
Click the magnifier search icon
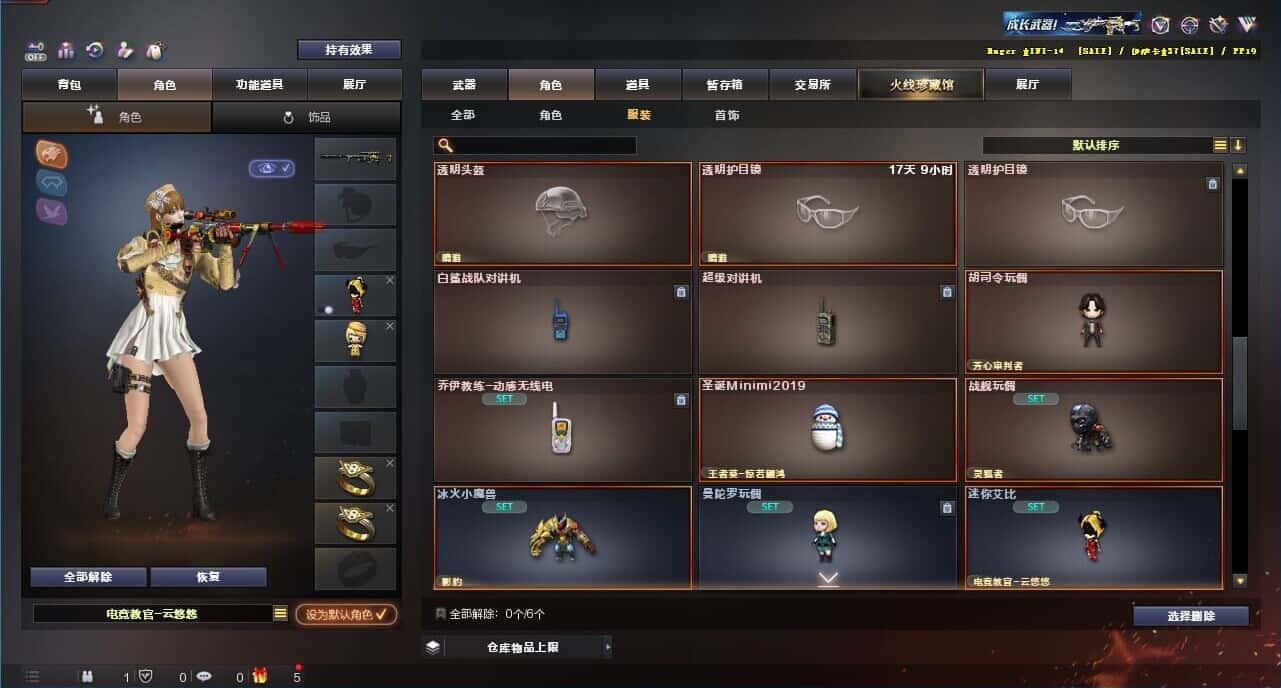pyautogui.click(x=445, y=145)
